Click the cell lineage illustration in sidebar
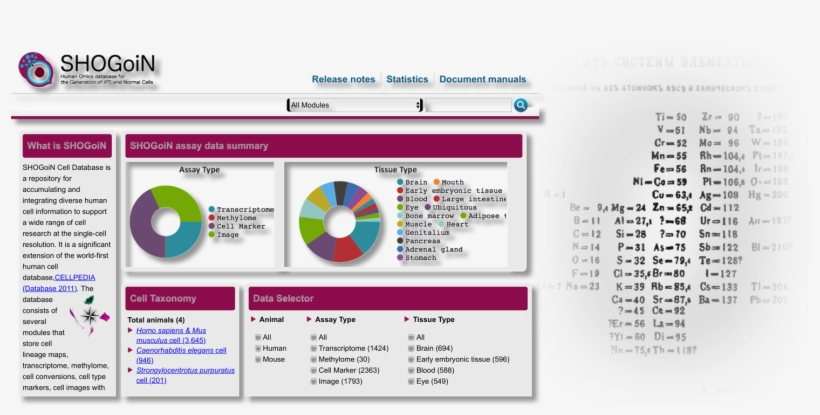The height and width of the screenshot is (415, 820). click(89, 315)
